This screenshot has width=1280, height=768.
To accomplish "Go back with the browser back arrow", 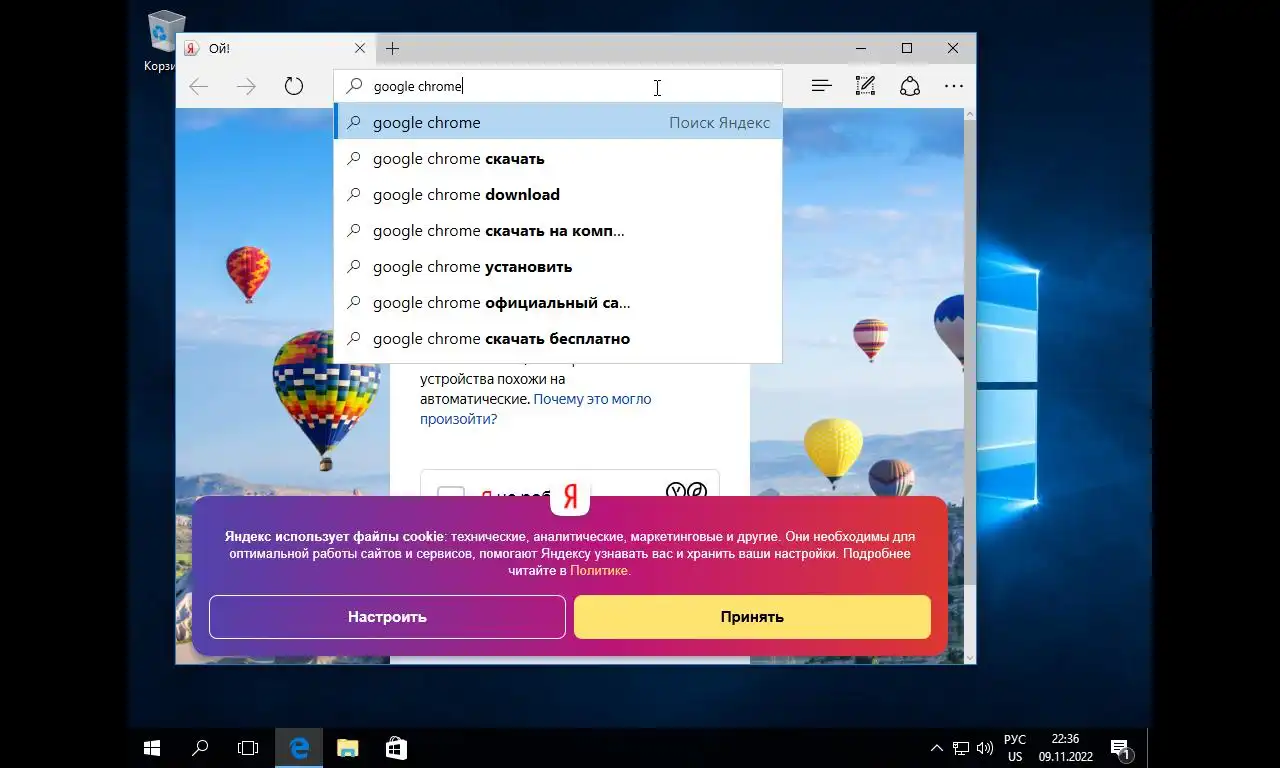I will (x=199, y=86).
